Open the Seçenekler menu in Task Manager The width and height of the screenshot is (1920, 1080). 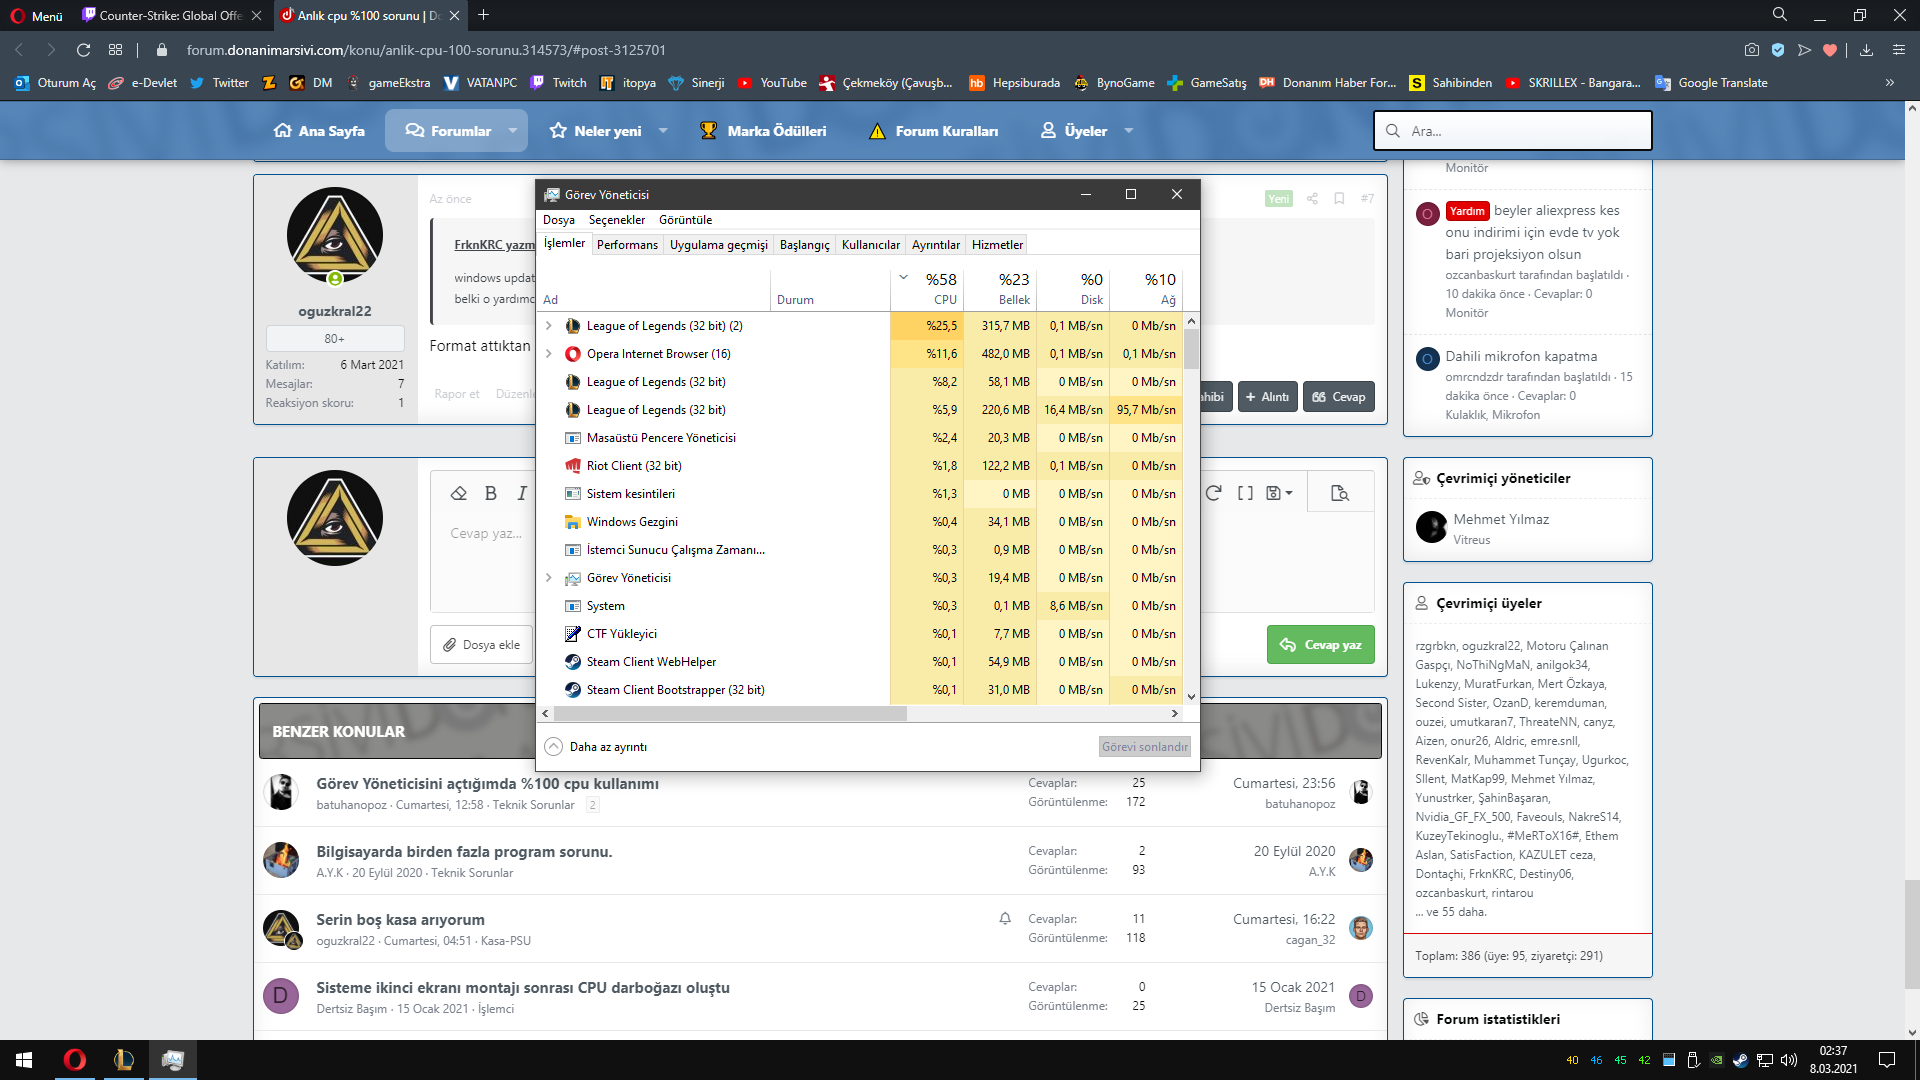coord(616,220)
